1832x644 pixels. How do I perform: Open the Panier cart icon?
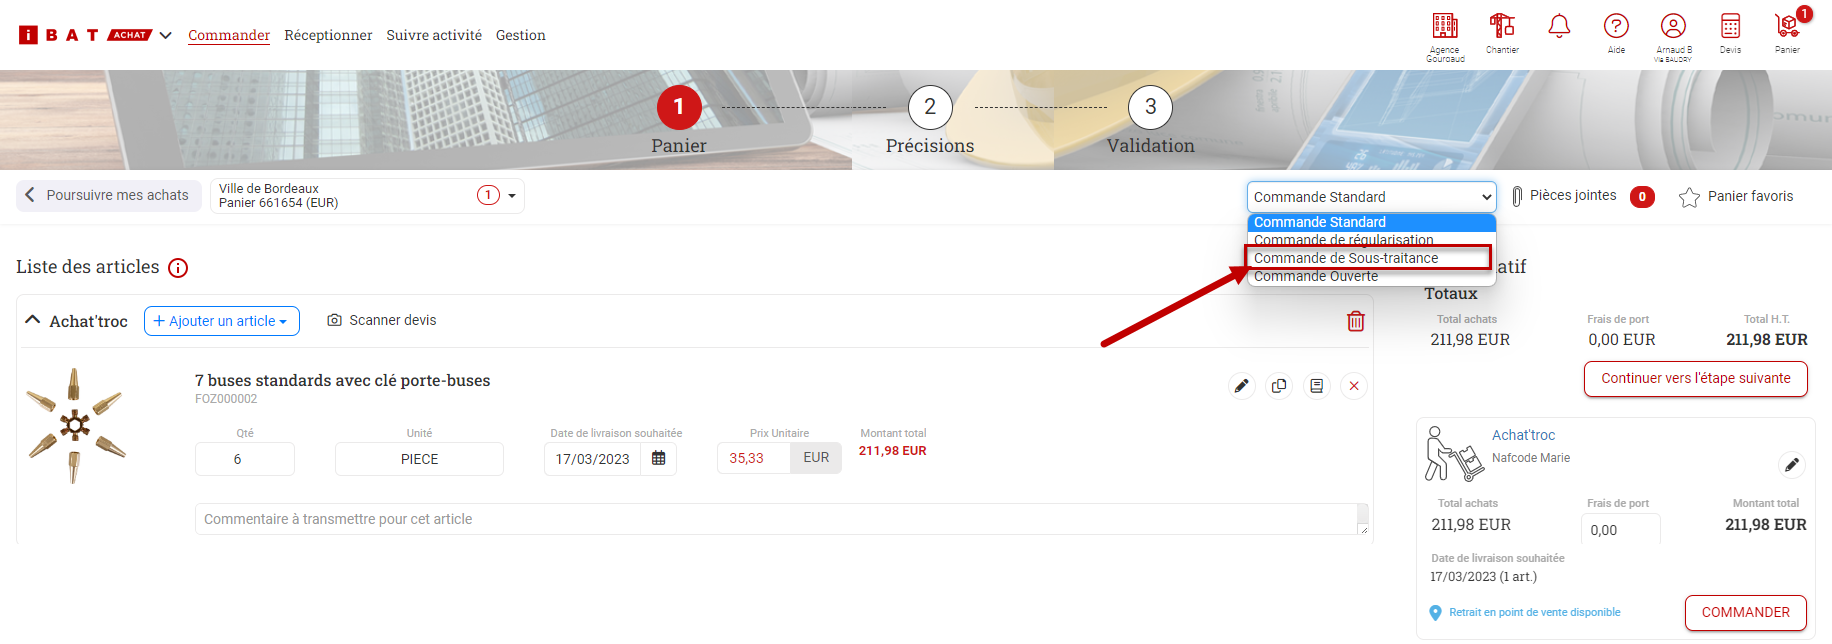[x=1787, y=27]
